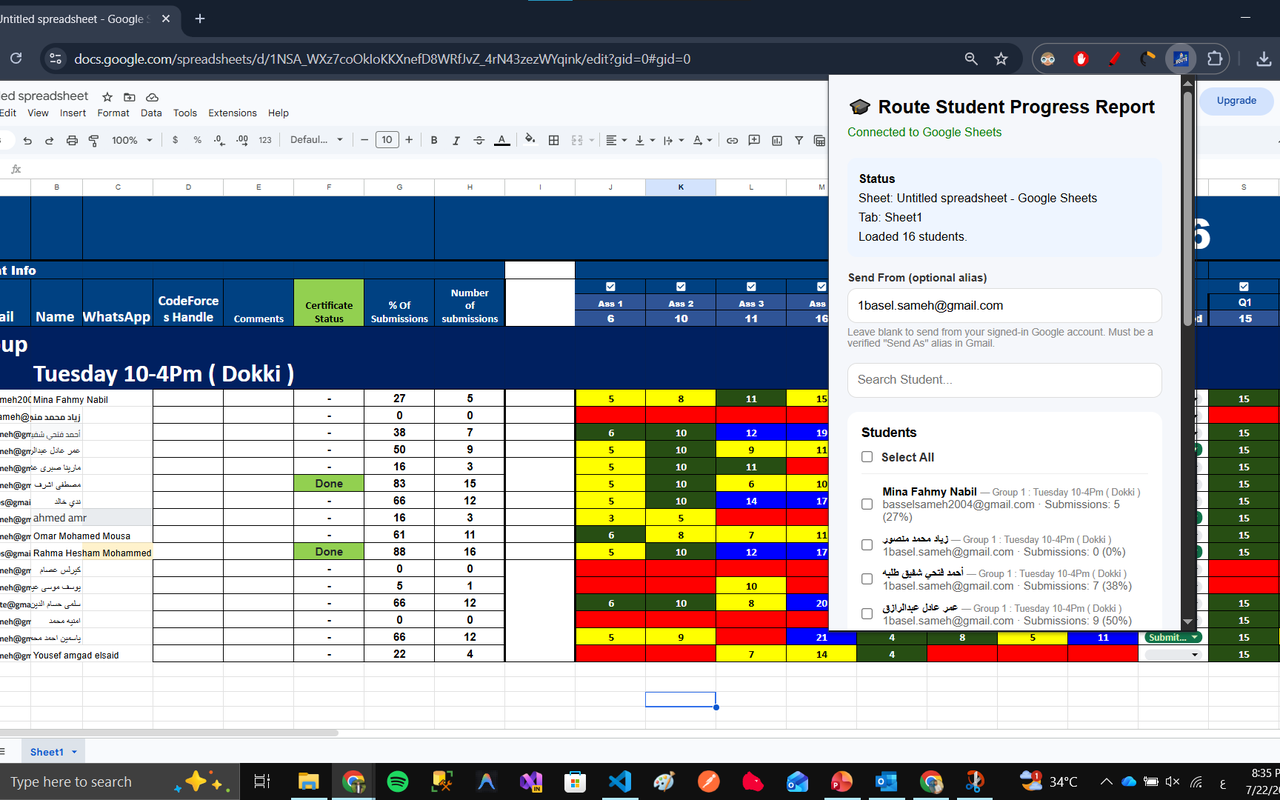Open the Submit... dropdown chip in the sheet
This screenshot has height=800, width=1280.
pyautogui.click(x=1173, y=637)
